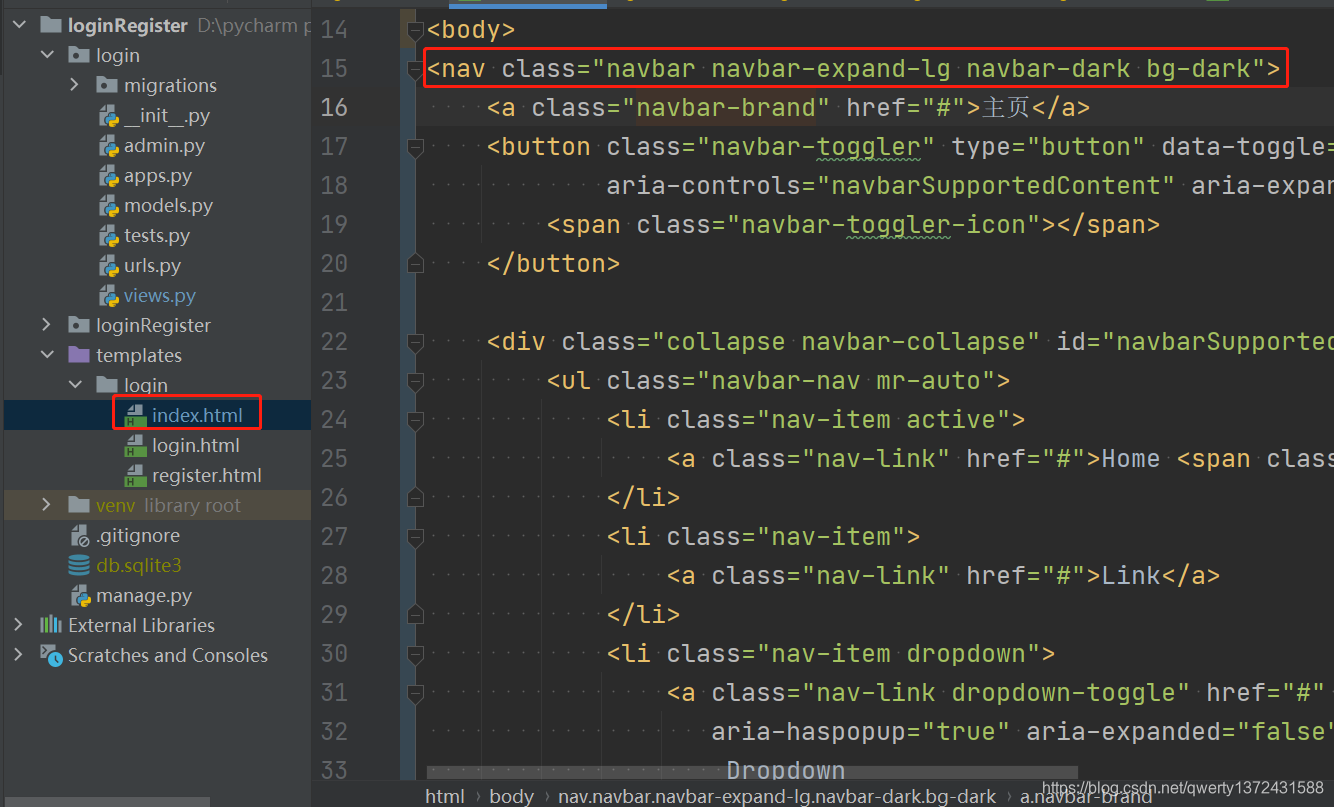
Task: Select manage.py in project tree
Action: point(144,595)
